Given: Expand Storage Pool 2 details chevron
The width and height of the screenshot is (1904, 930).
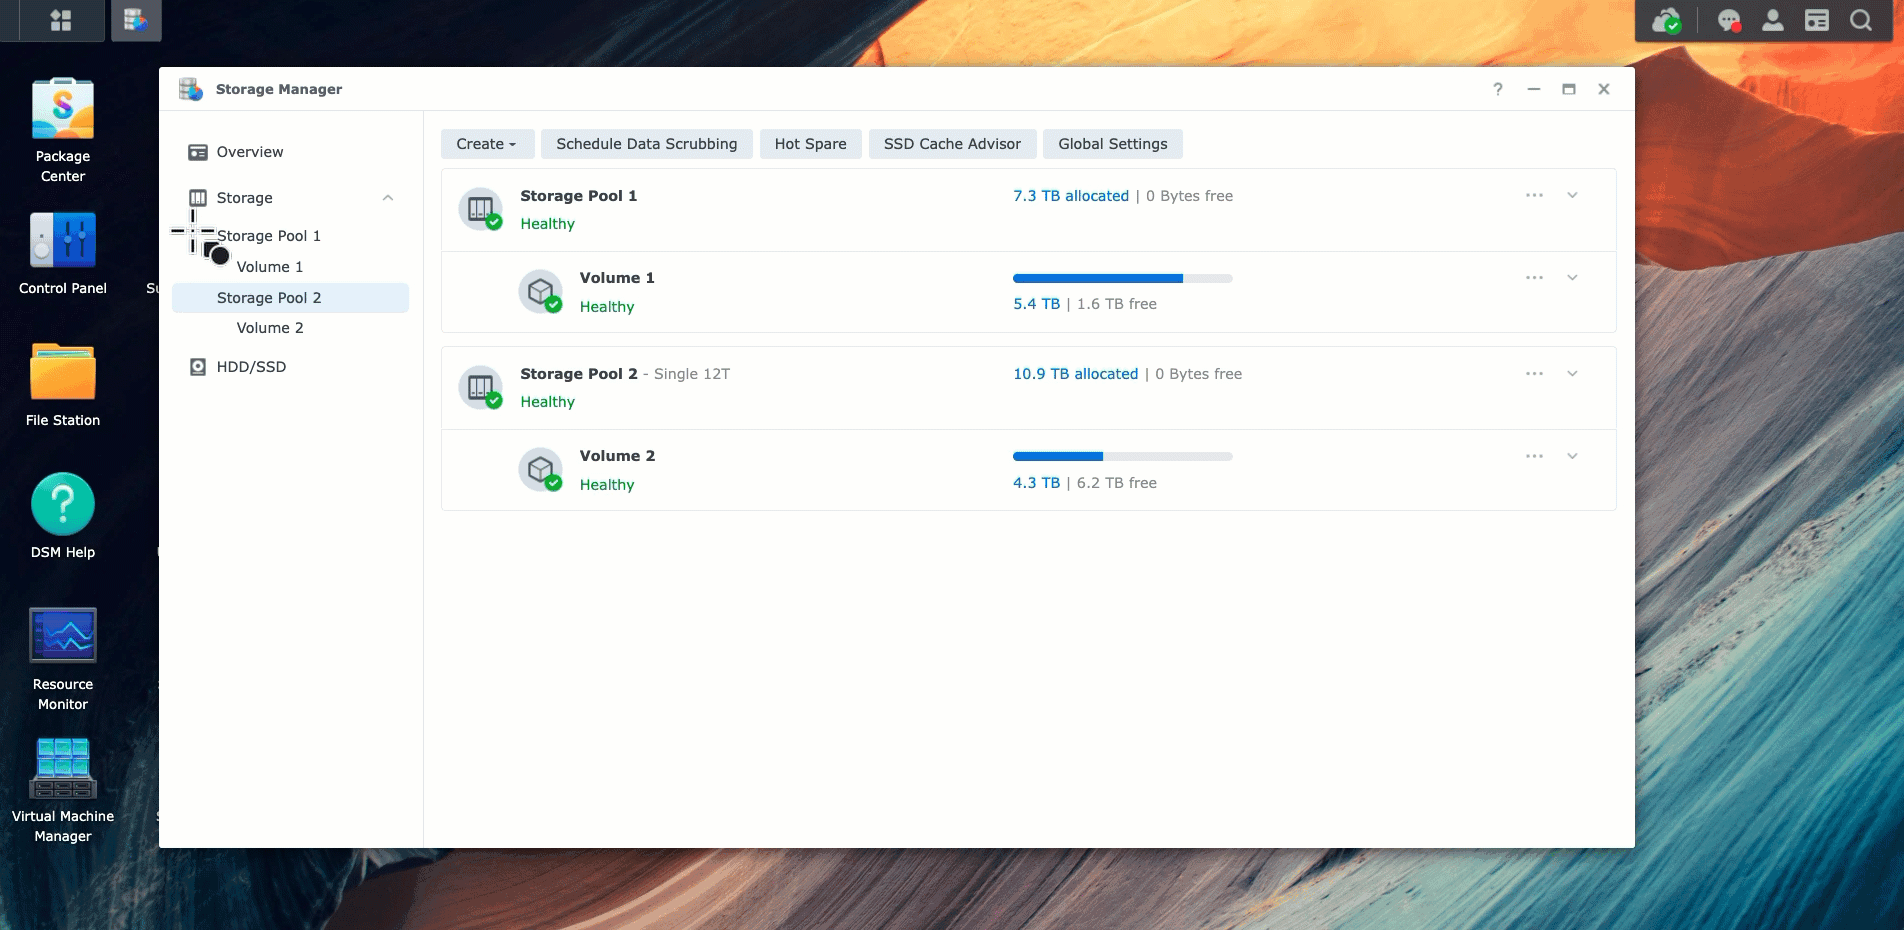Looking at the screenshot, I should coord(1572,373).
